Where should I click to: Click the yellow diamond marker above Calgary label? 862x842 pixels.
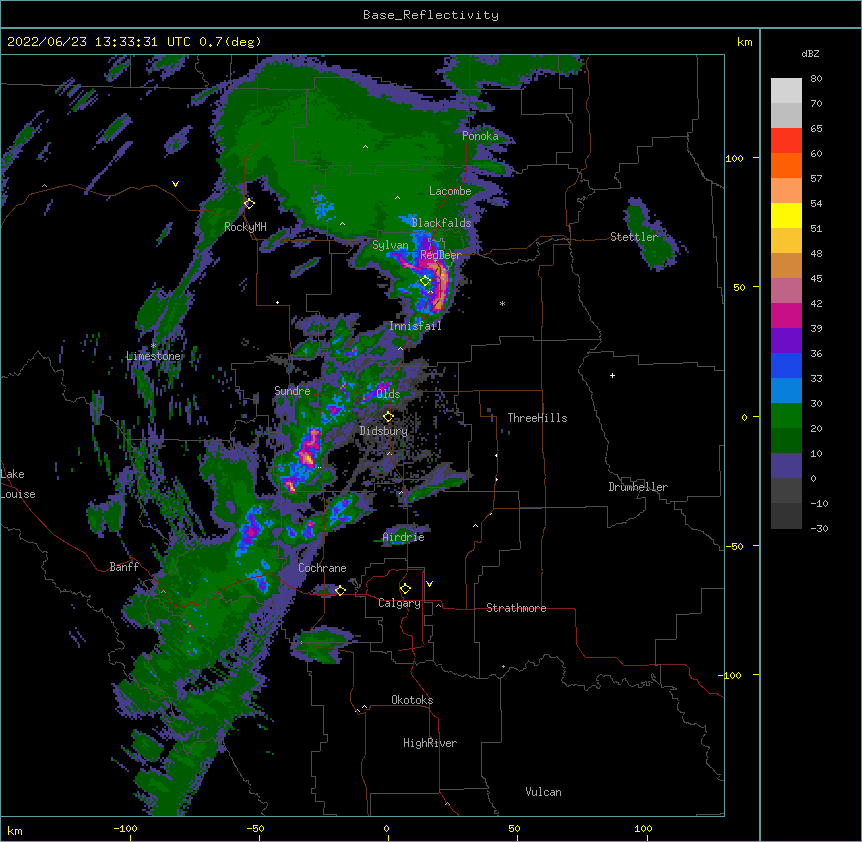click(405, 589)
